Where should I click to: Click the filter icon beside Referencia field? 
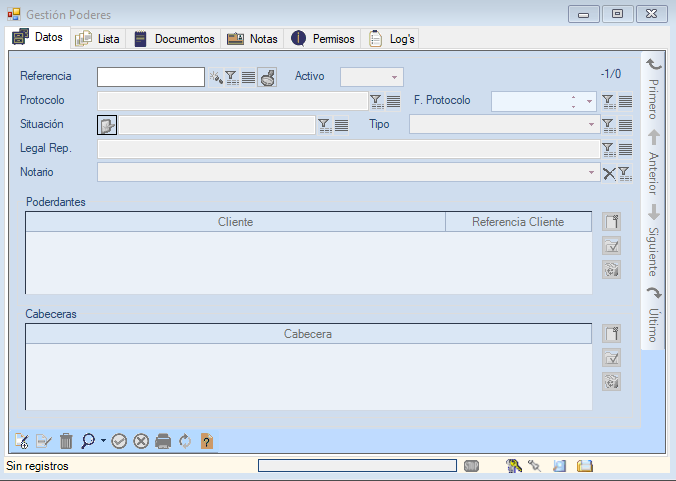click(231, 77)
